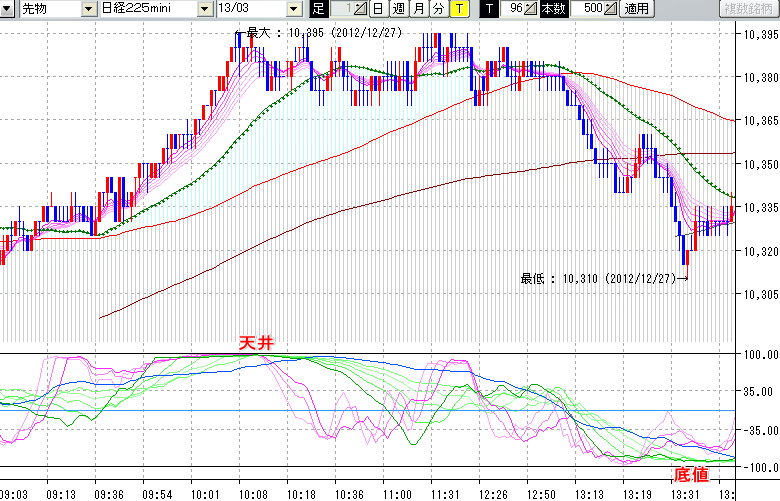Viewport: 780px width, 501px height.
Task: Select the minute (分) timeframe button
Action: 439,9
